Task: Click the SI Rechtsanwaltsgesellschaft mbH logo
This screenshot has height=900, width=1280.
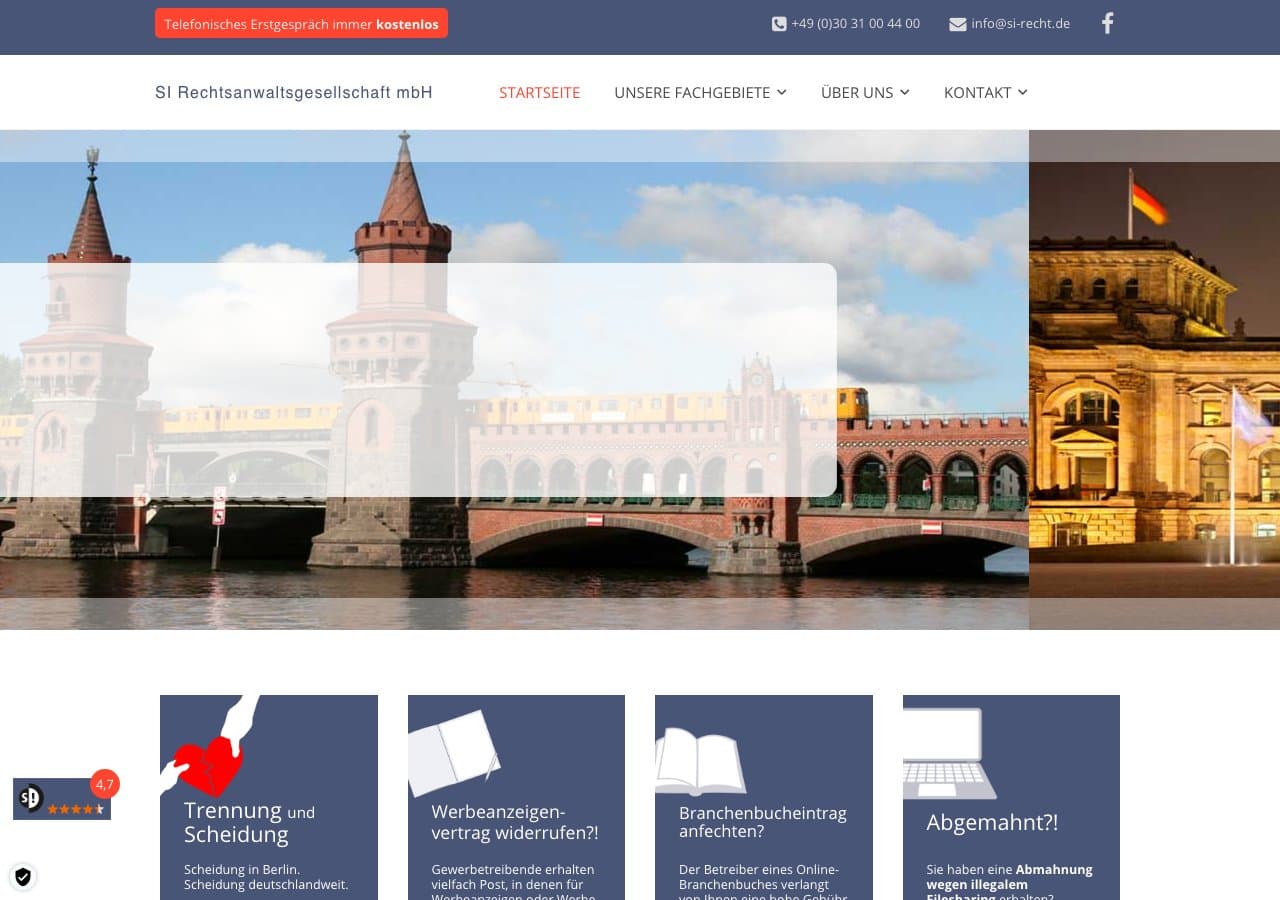Action: 293,92
